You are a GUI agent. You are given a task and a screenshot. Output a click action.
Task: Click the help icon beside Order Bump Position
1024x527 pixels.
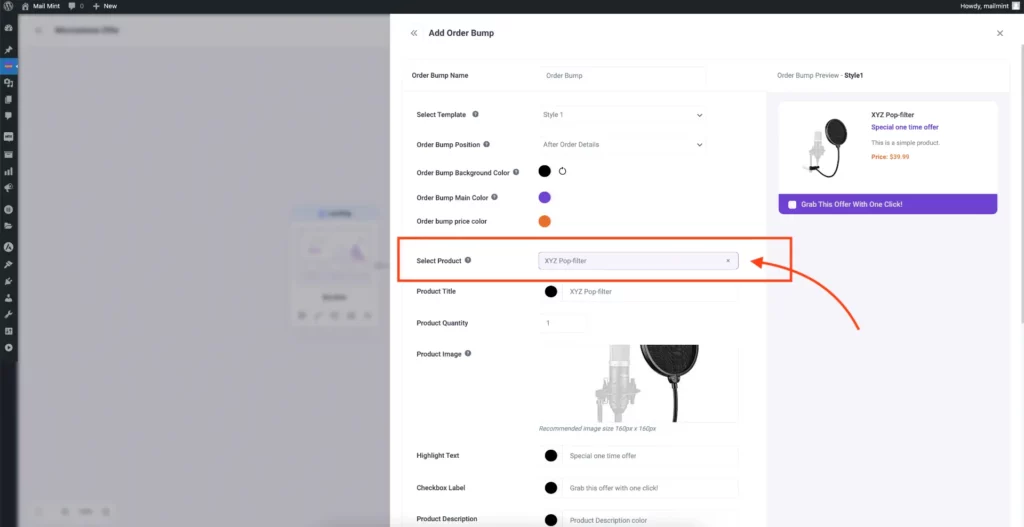click(487, 144)
